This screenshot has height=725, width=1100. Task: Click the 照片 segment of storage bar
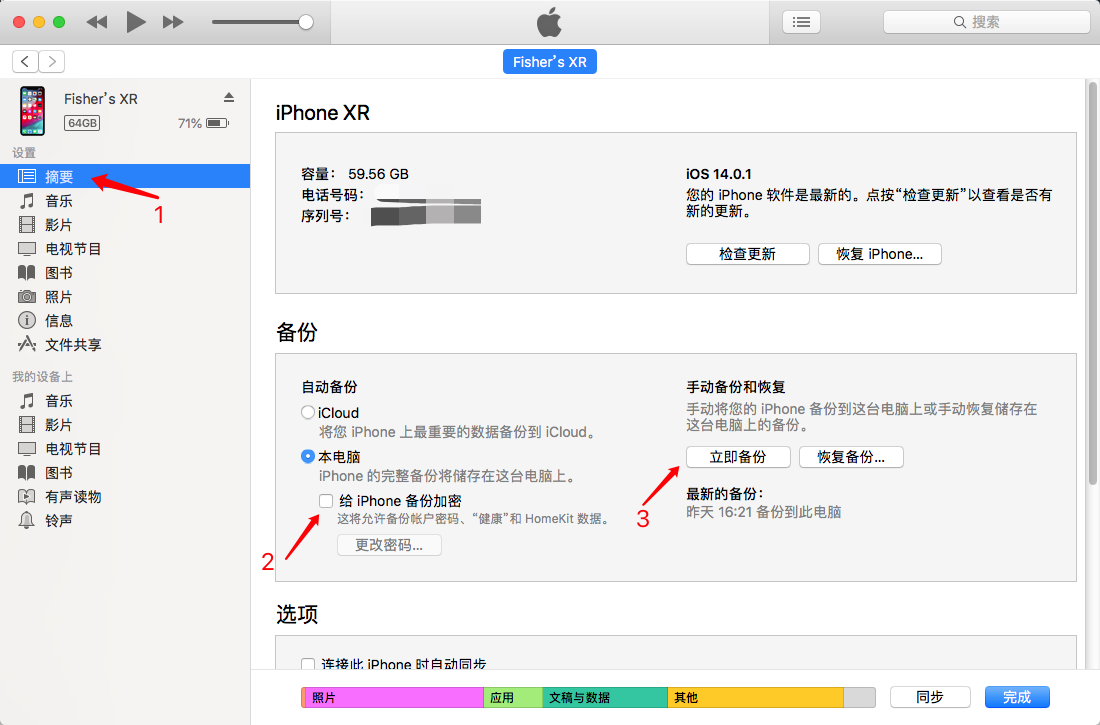(x=394, y=697)
